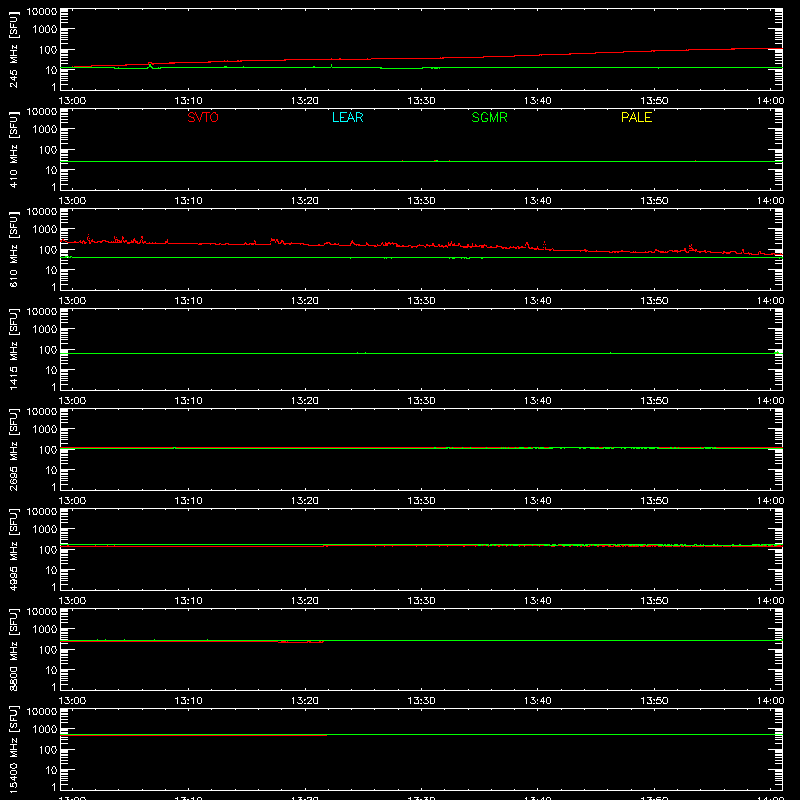Click 13:40 label below the 8800 MHz plot
This screenshot has height=800, width=800.
coord(538,701)
